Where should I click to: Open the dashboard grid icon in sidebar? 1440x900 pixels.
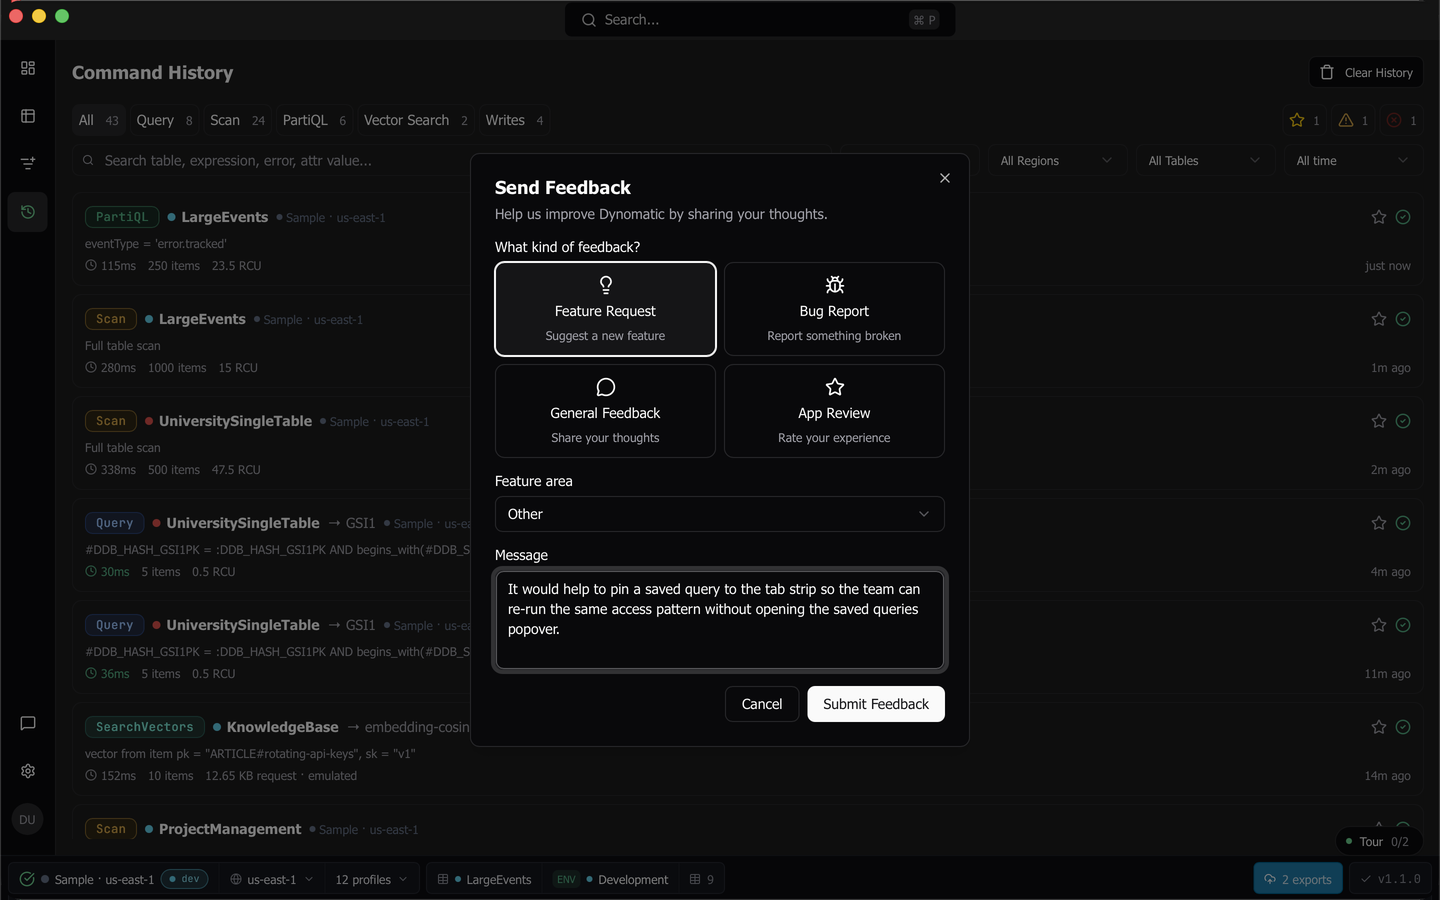pyautogui.click(x=28, y=68)
